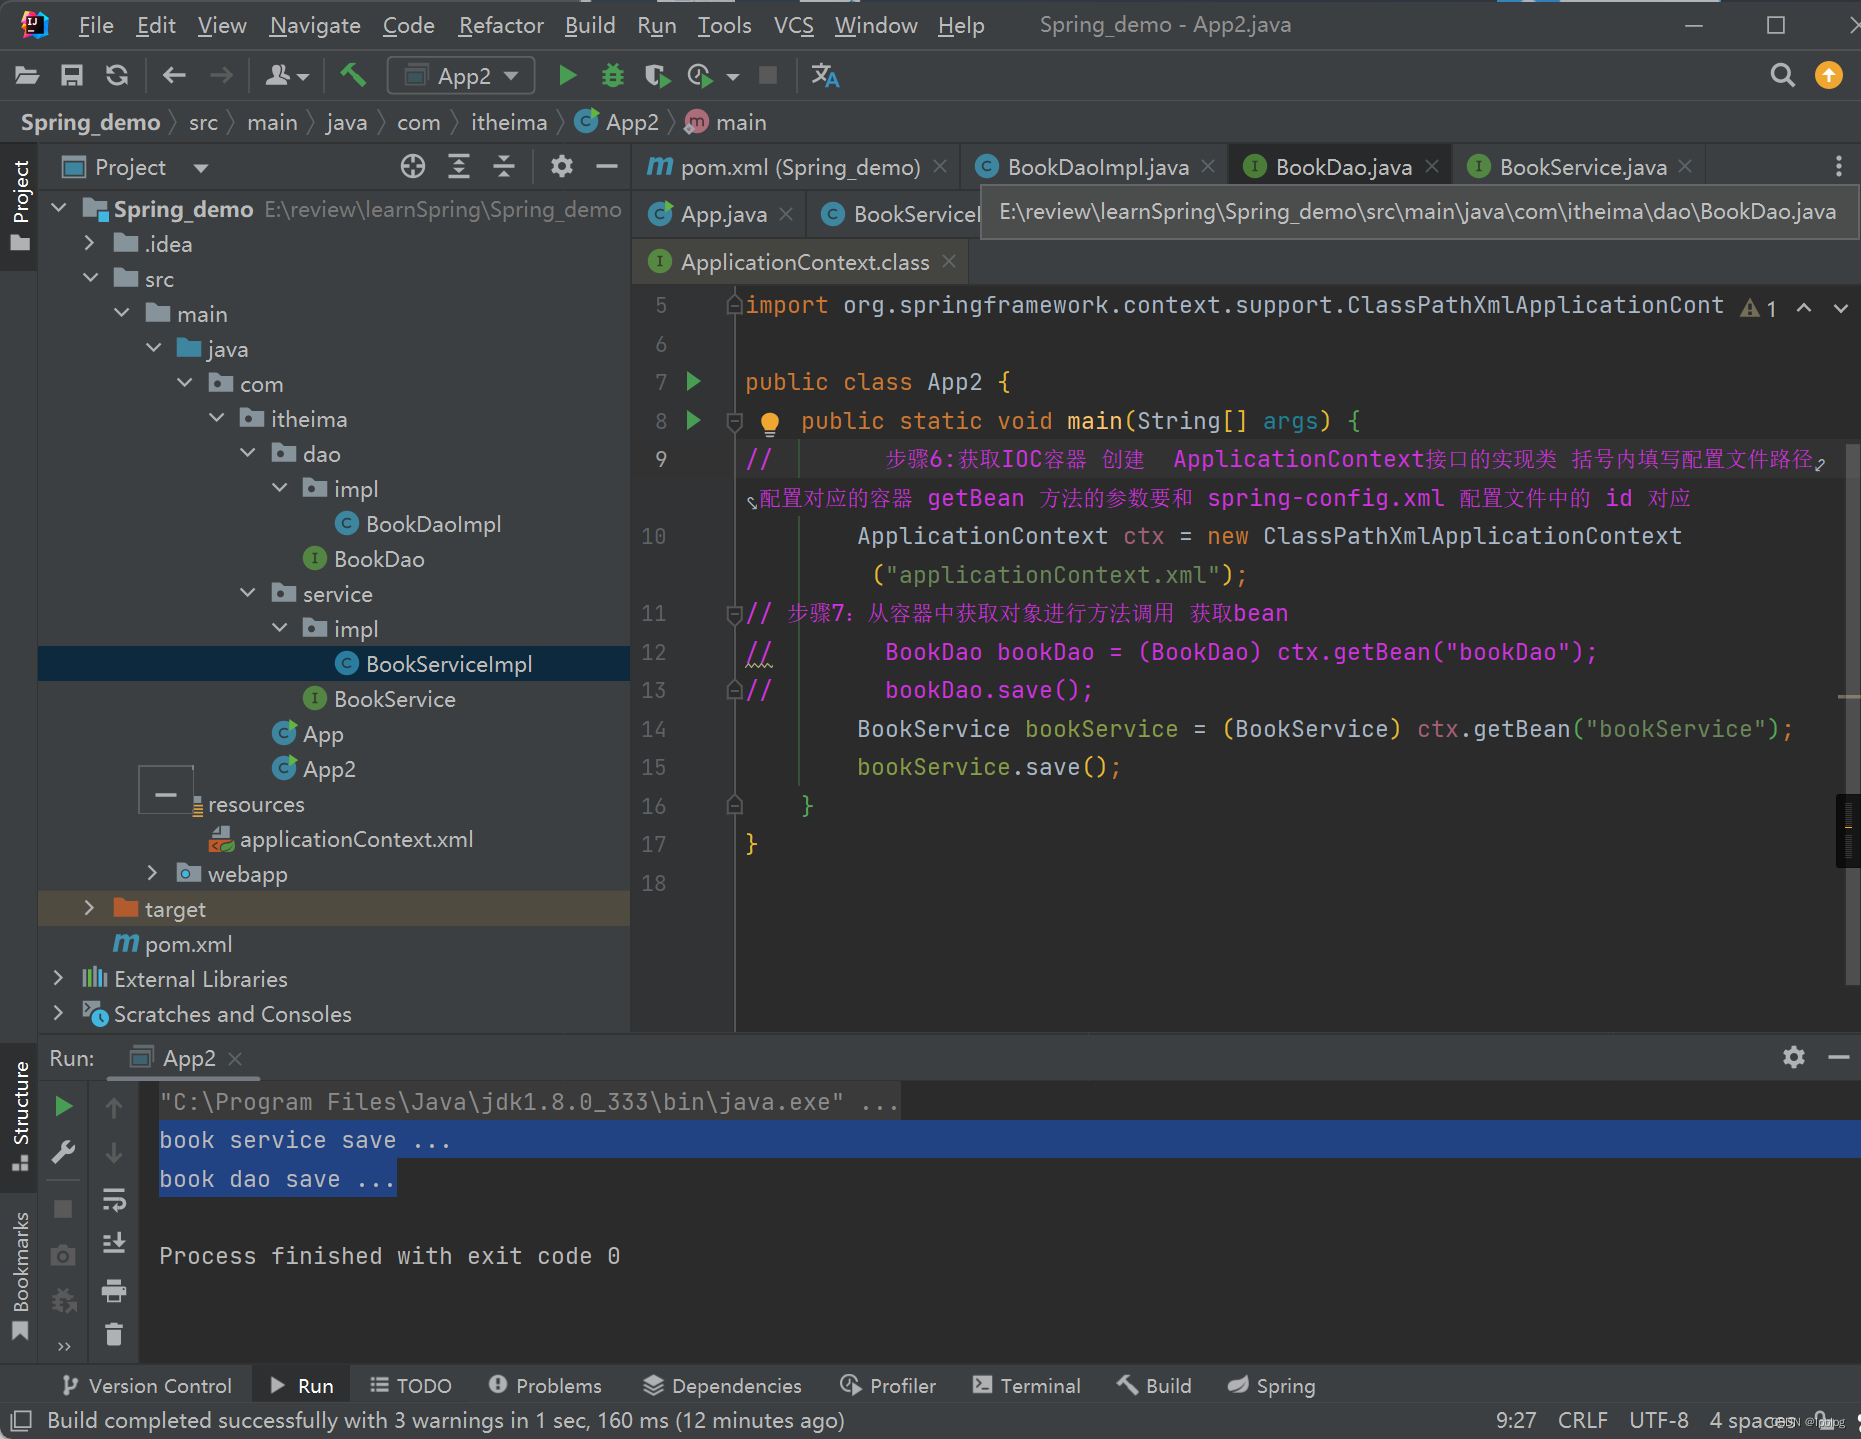Collapse the Spring_demo root node
Screen dimensions: 1861x1439
tap(59, 209)
